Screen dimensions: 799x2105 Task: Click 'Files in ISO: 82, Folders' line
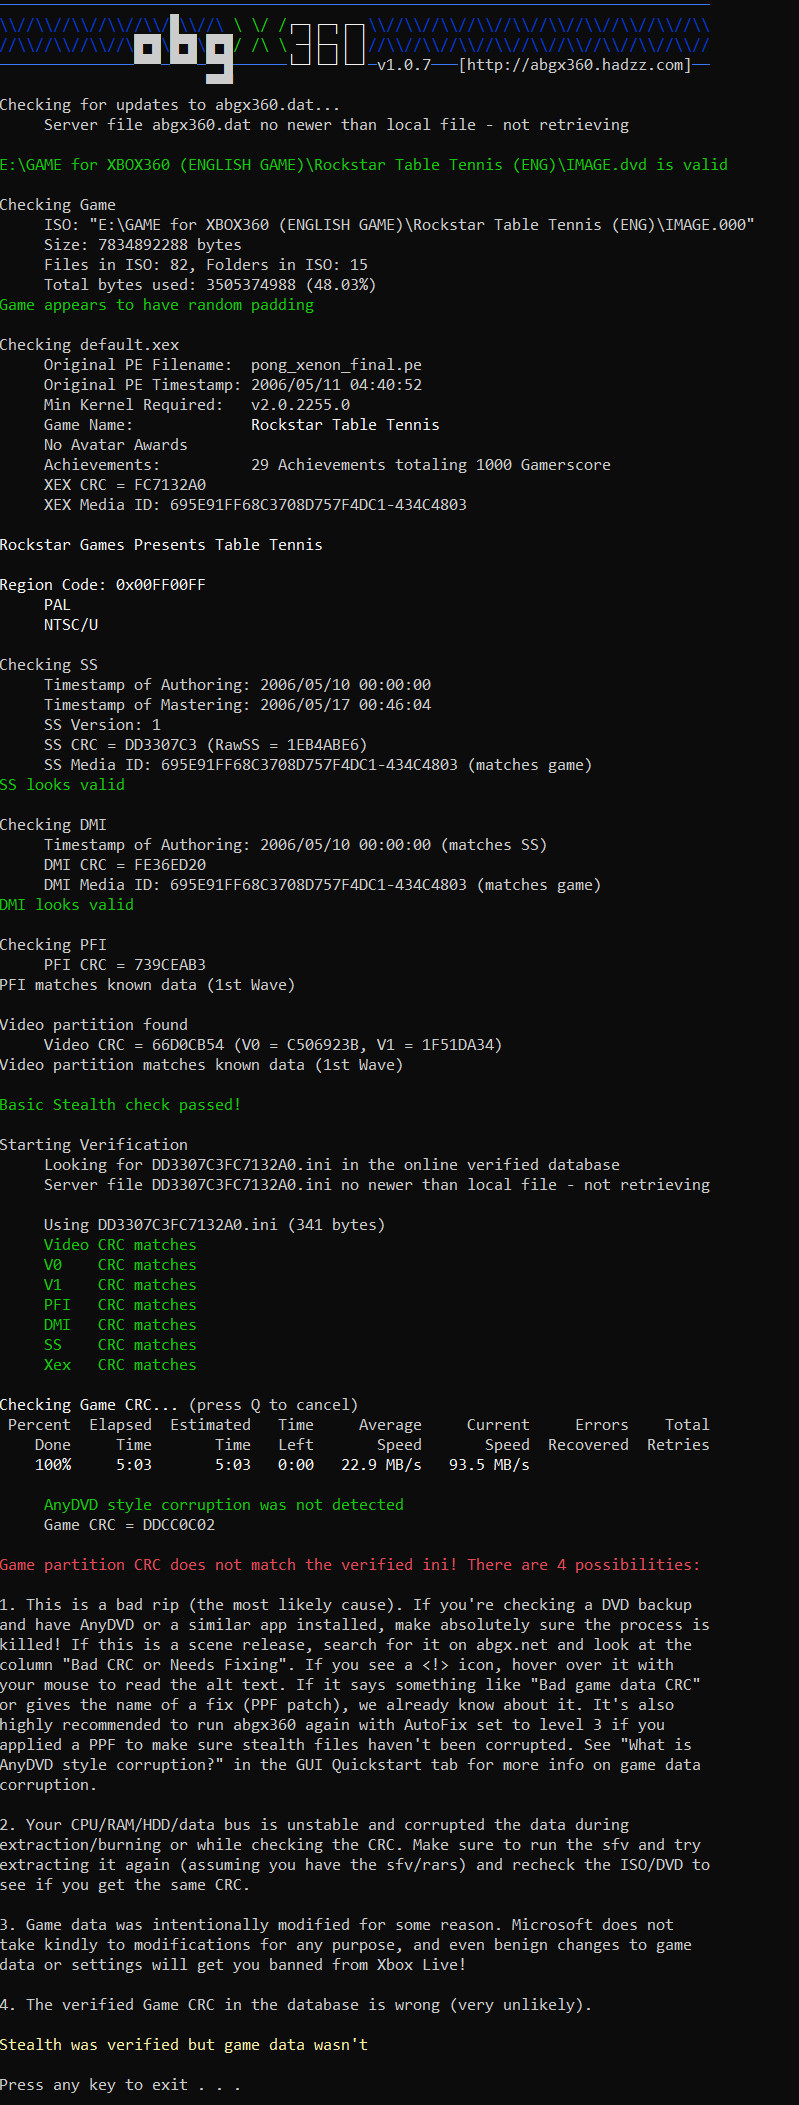206,265
